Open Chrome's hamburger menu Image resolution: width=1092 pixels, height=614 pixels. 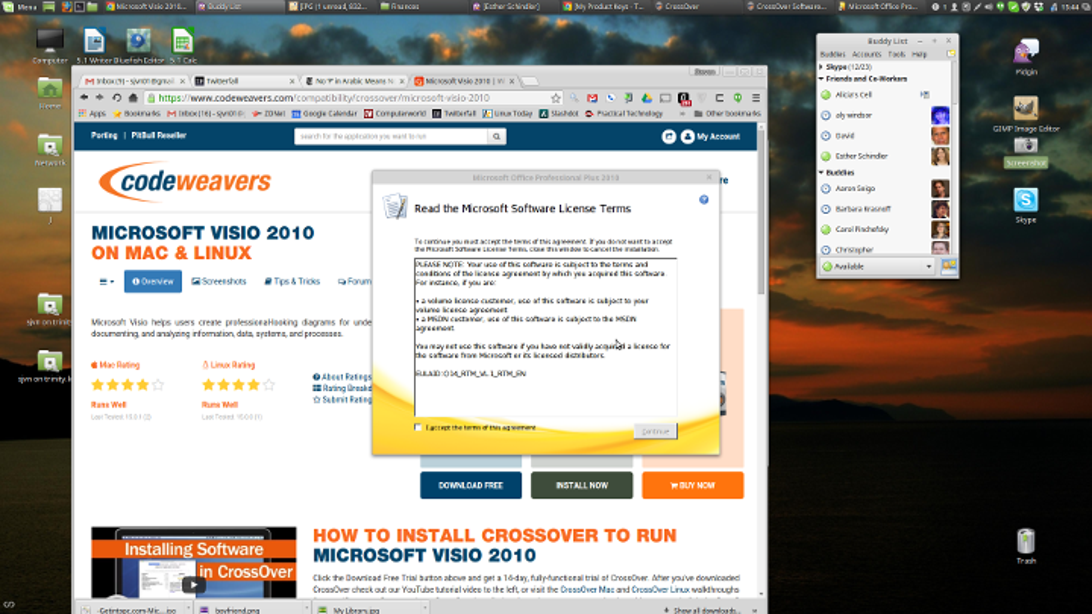[x=756, y=98]
